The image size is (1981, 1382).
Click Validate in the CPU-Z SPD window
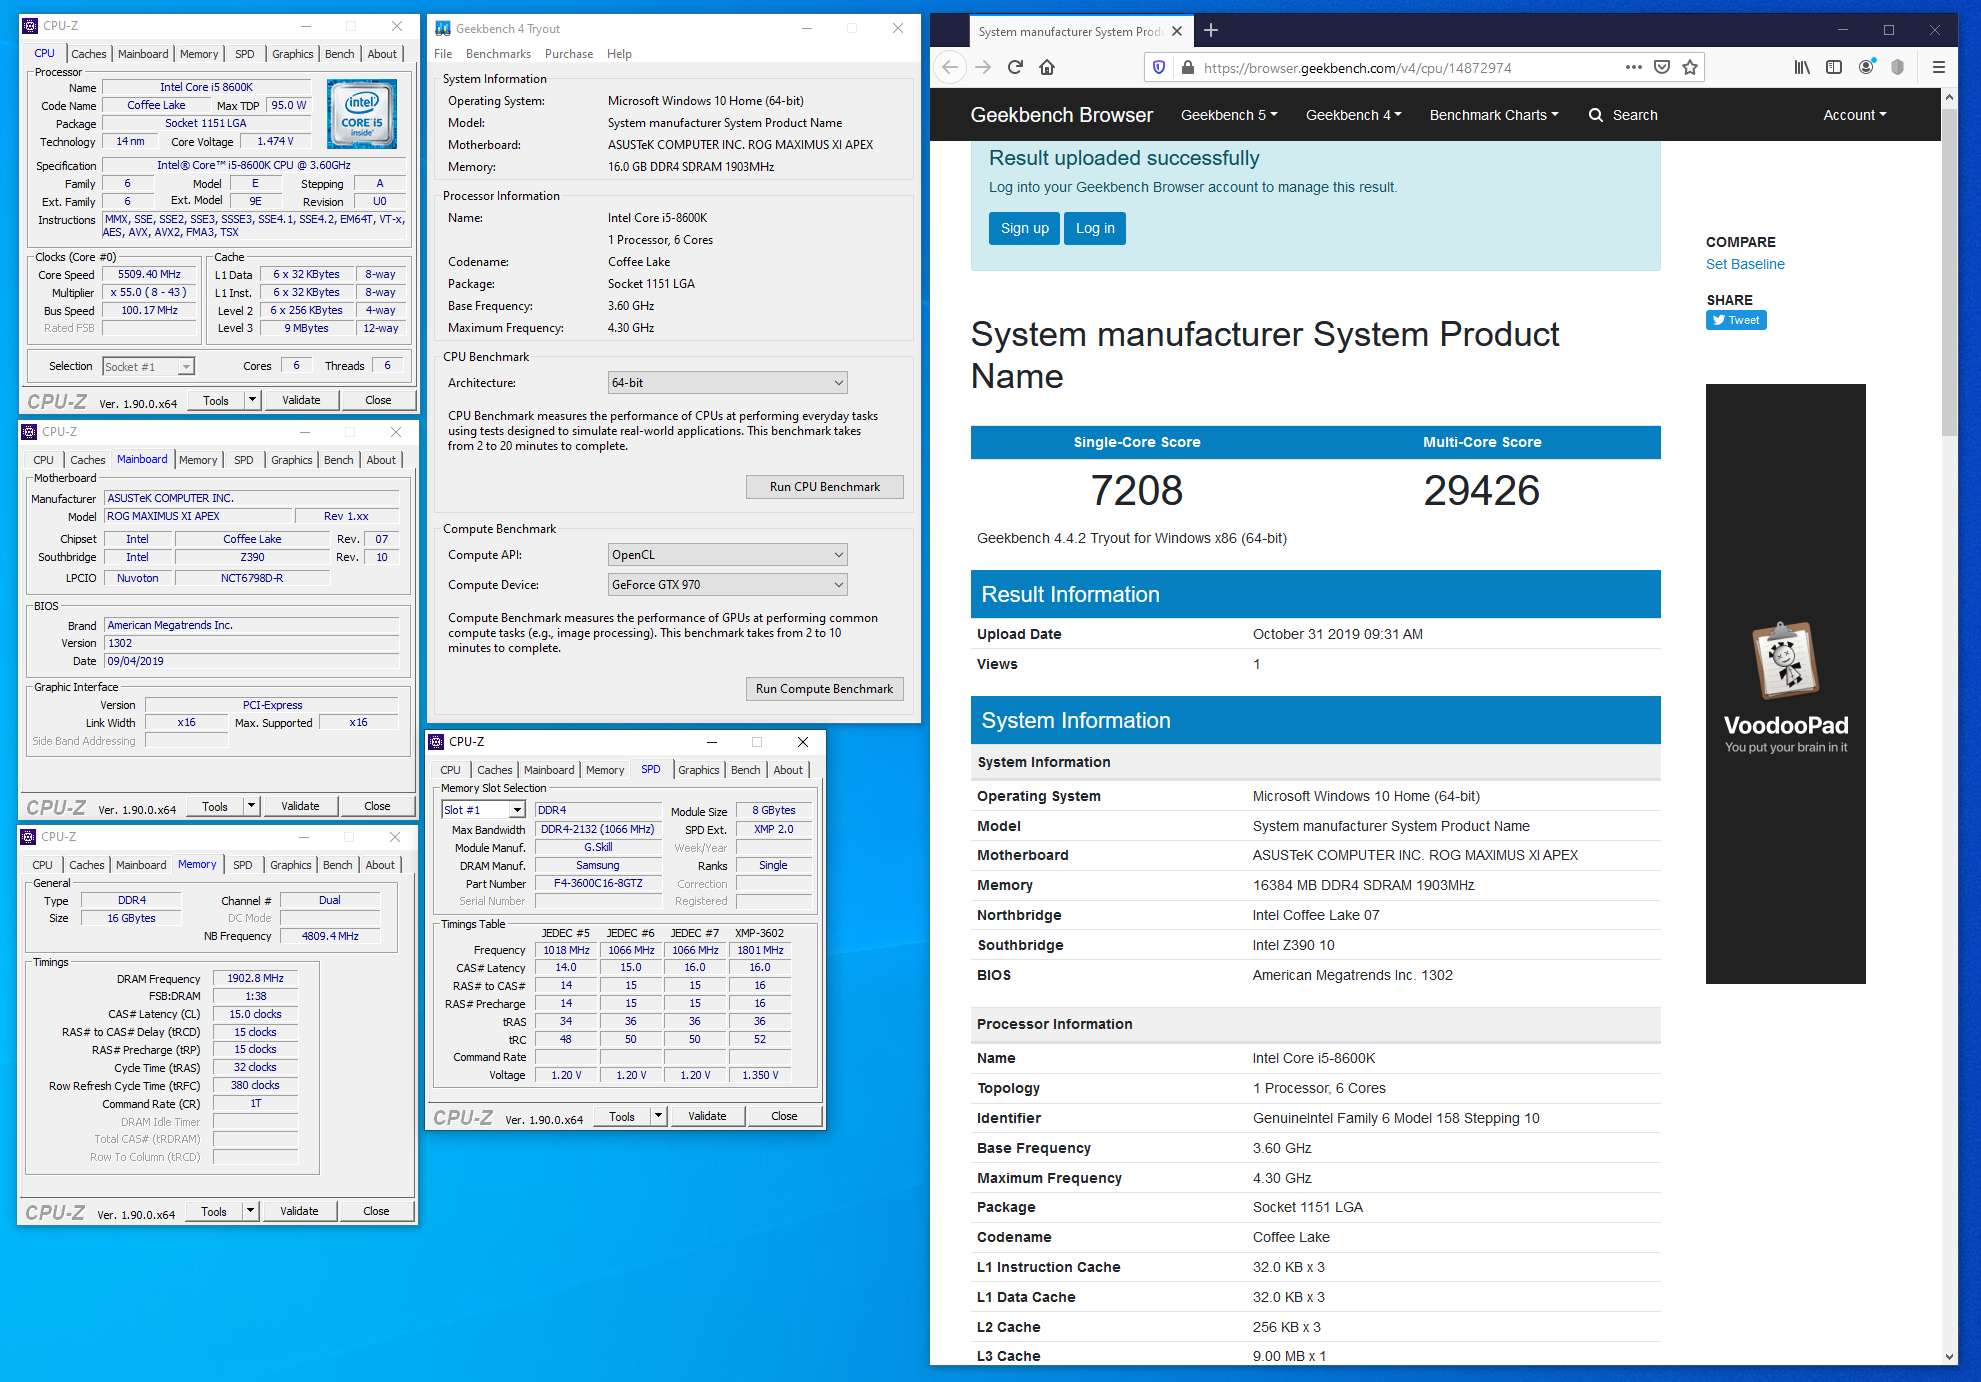tap(707, 1116)
